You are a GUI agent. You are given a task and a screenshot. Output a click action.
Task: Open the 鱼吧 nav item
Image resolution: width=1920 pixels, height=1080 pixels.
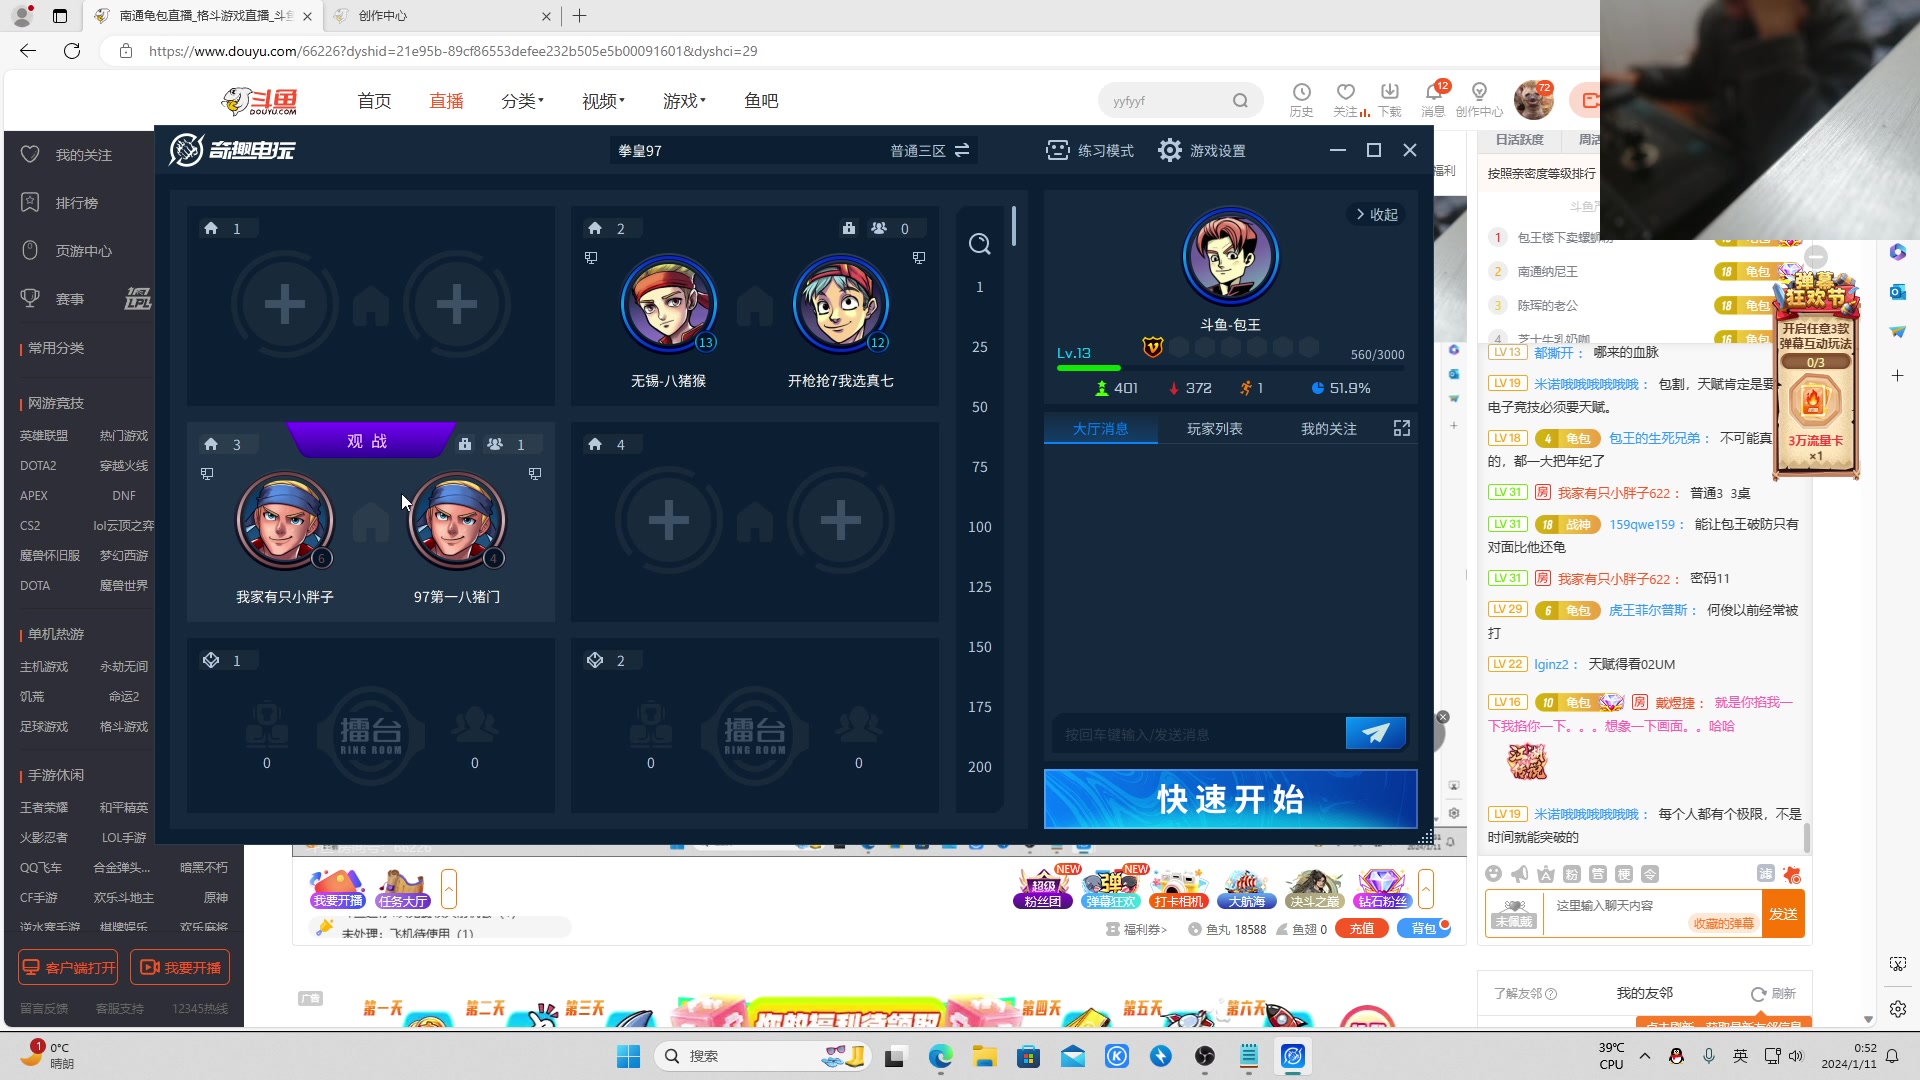pyautogui.click(x=761, y=101)
